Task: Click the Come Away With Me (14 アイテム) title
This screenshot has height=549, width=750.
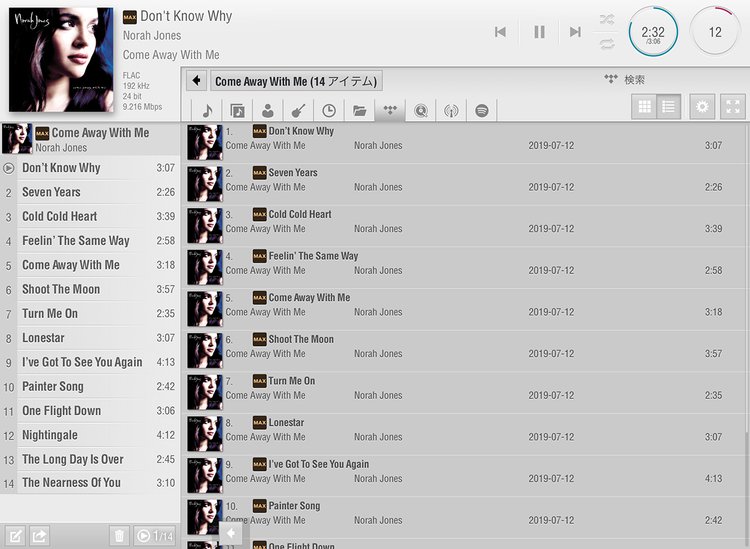Action: 296,81
